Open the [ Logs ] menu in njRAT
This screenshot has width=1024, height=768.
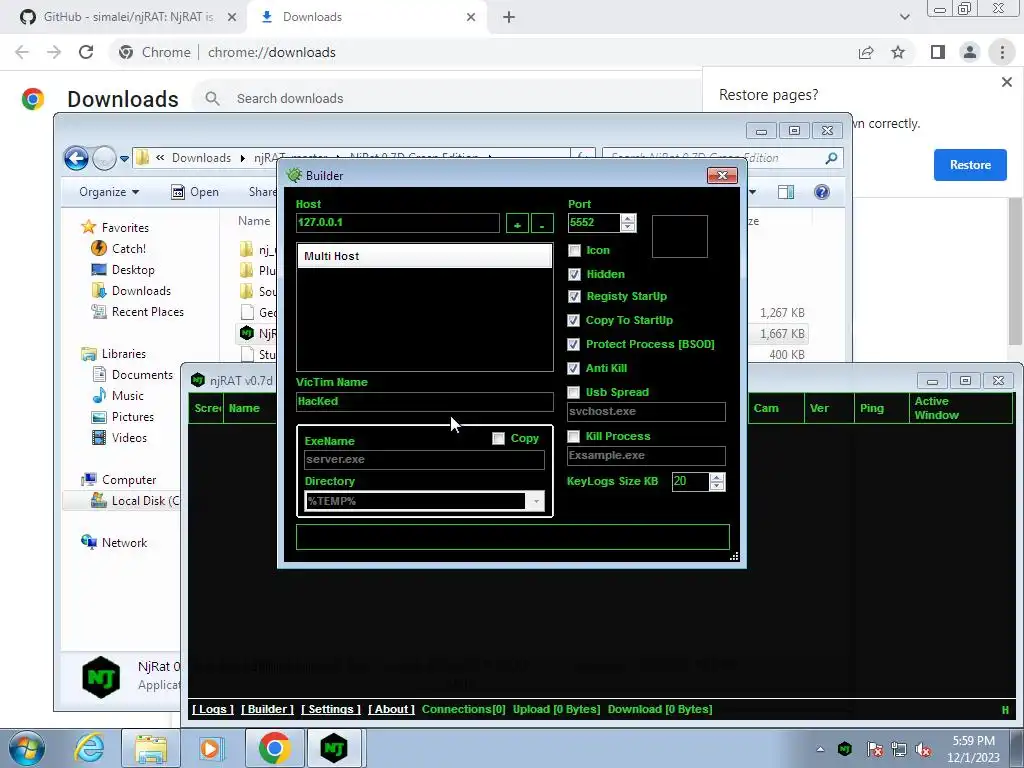(x=213, y=709)
